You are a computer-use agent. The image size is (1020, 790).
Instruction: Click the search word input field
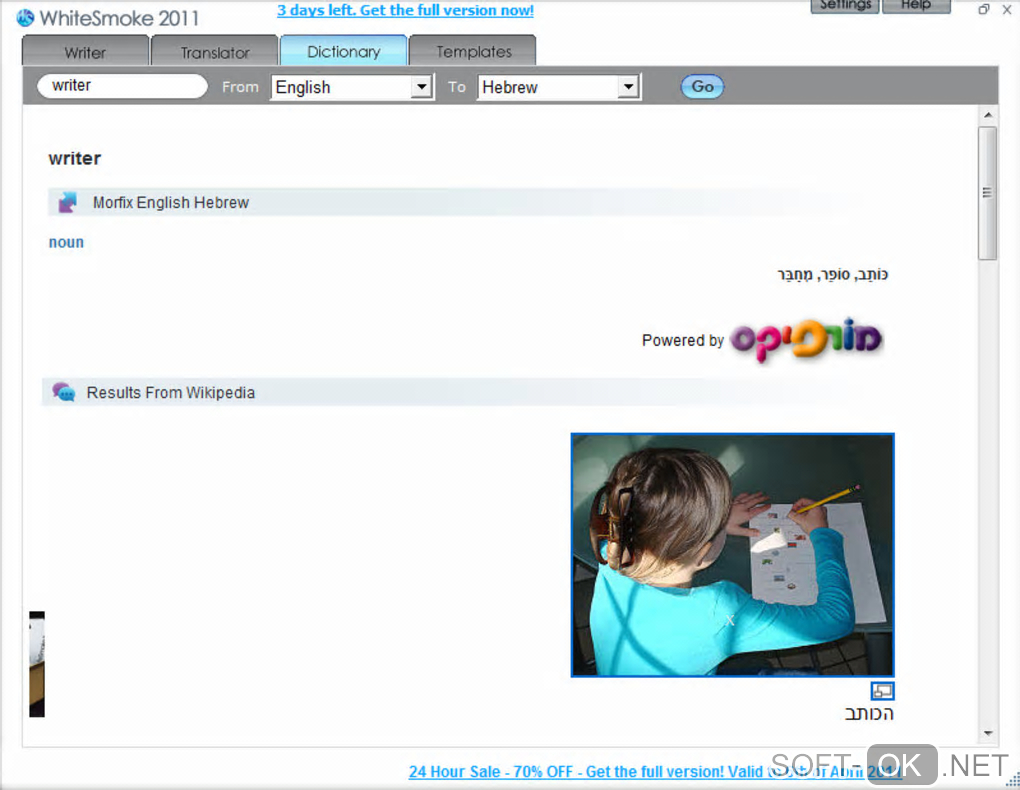click(122, 86)
